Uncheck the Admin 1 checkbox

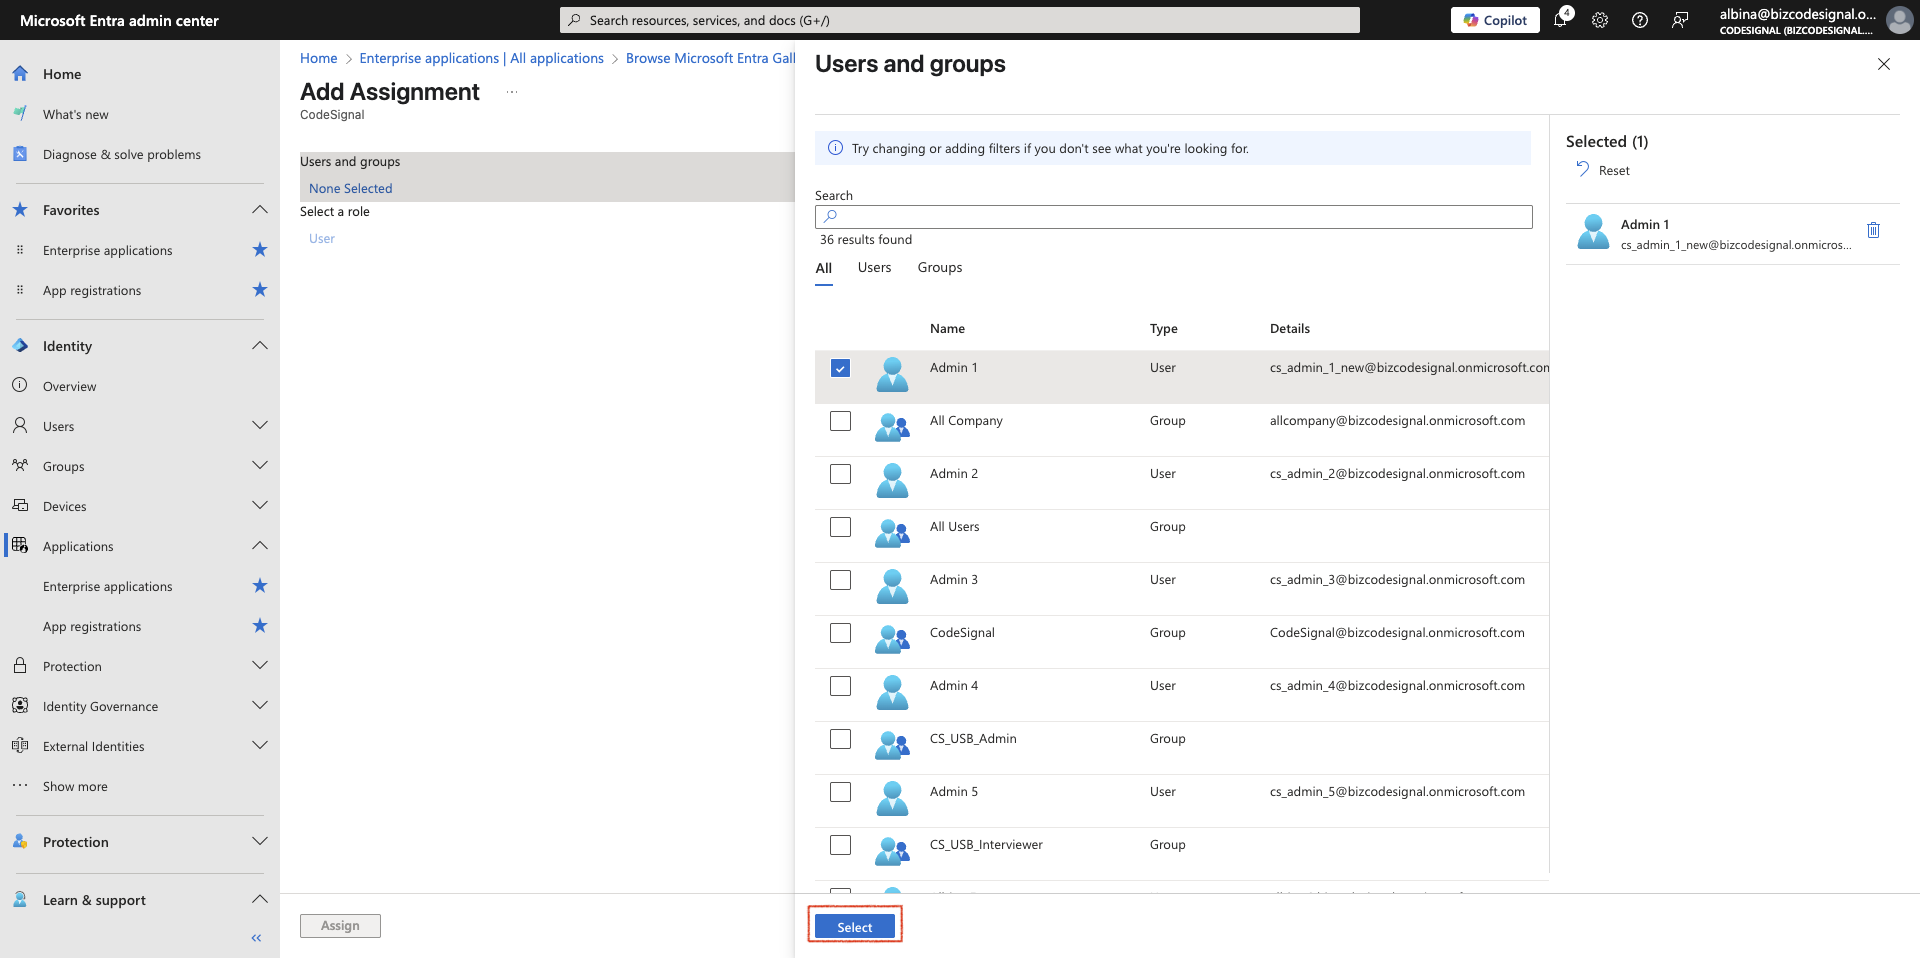coord(840,368)
